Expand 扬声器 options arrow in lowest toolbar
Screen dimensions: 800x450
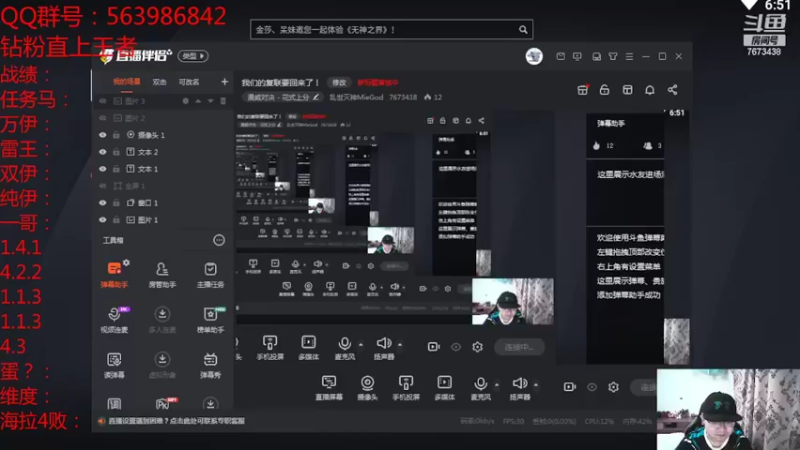[x=536, y=385]
